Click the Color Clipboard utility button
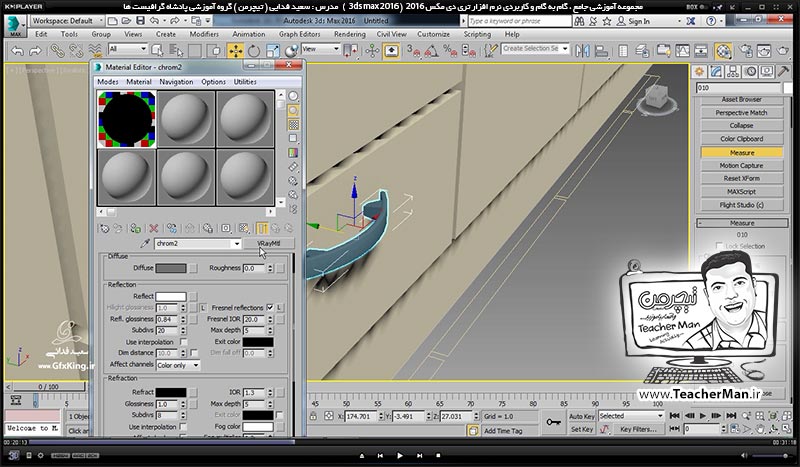Viewport: 800px width, 467px height. point(741,139)
